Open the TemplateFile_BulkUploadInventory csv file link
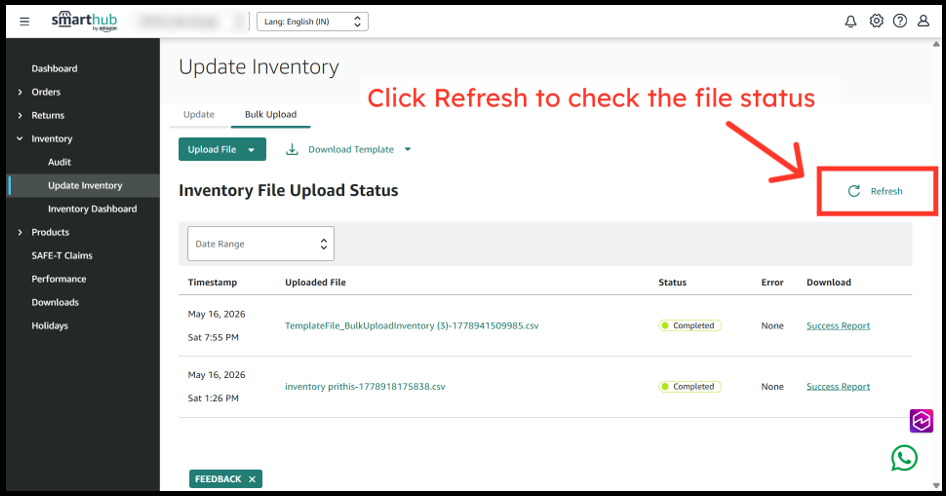The width and height of the screenshot is (946, 496). tap(412, 326)
